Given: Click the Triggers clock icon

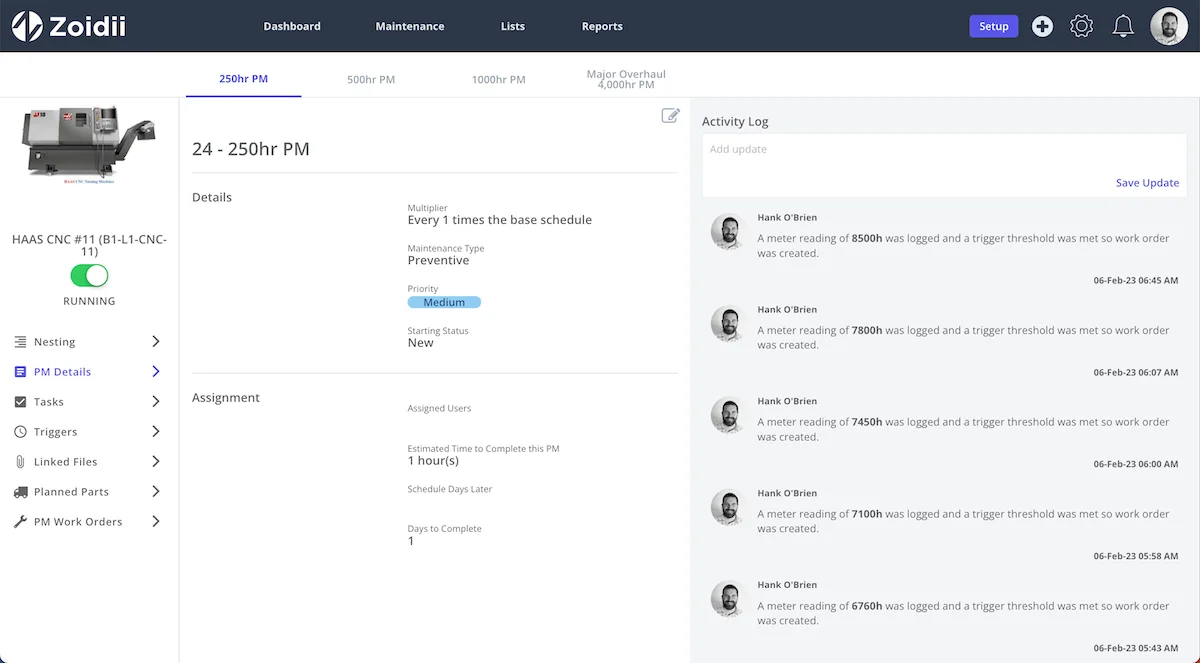Looking at the screenshot, I should pyautogui.click(x=20, y=432).
